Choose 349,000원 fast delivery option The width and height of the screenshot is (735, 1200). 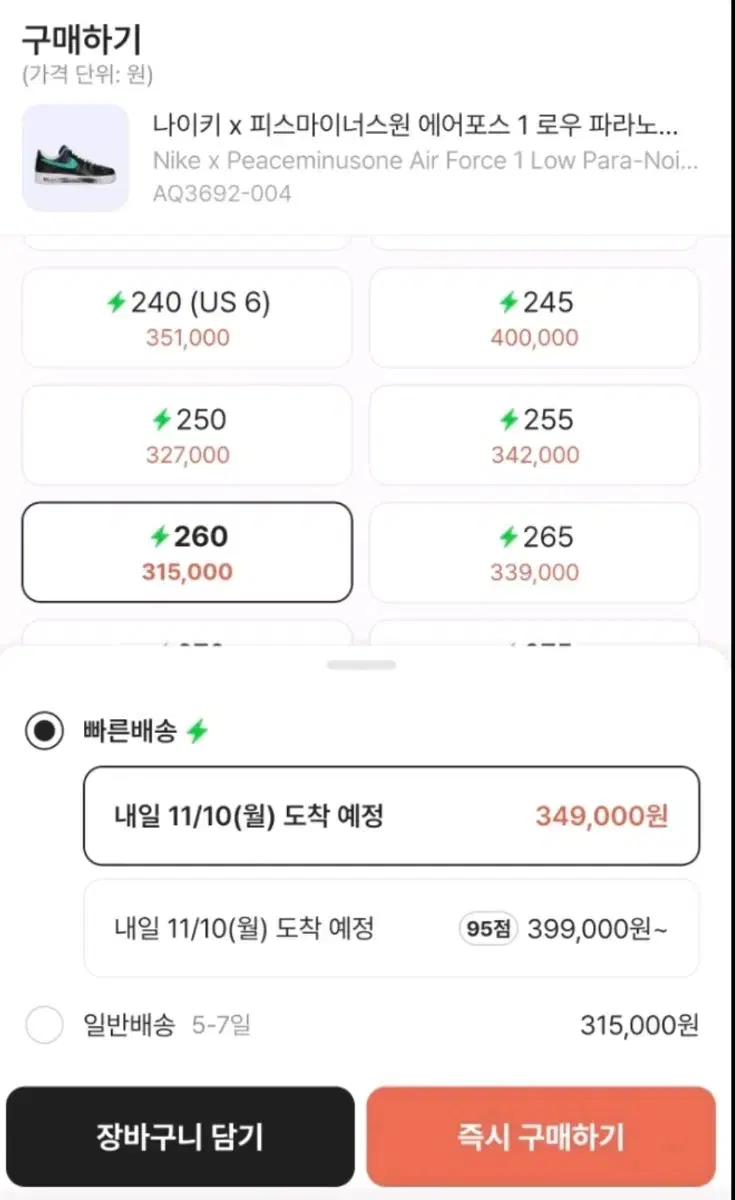391,816
